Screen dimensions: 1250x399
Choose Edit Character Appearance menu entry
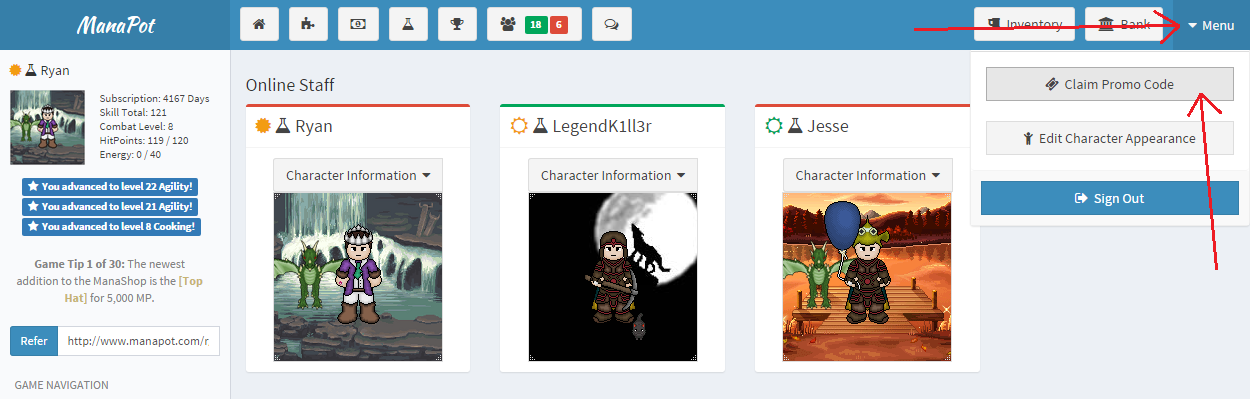pos(1110,138)
